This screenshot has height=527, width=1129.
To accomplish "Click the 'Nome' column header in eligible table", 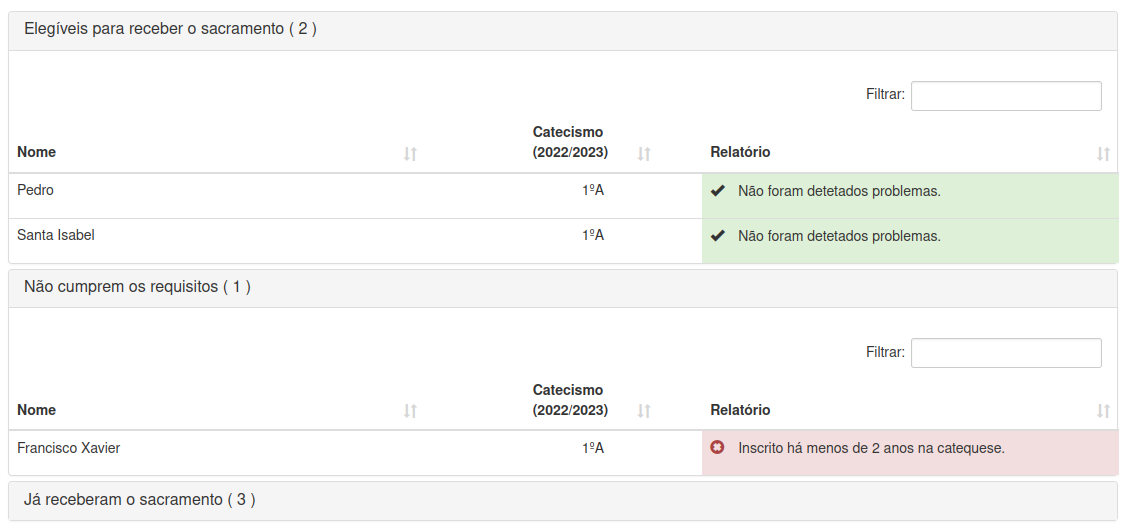I will (x=37, y=152).
